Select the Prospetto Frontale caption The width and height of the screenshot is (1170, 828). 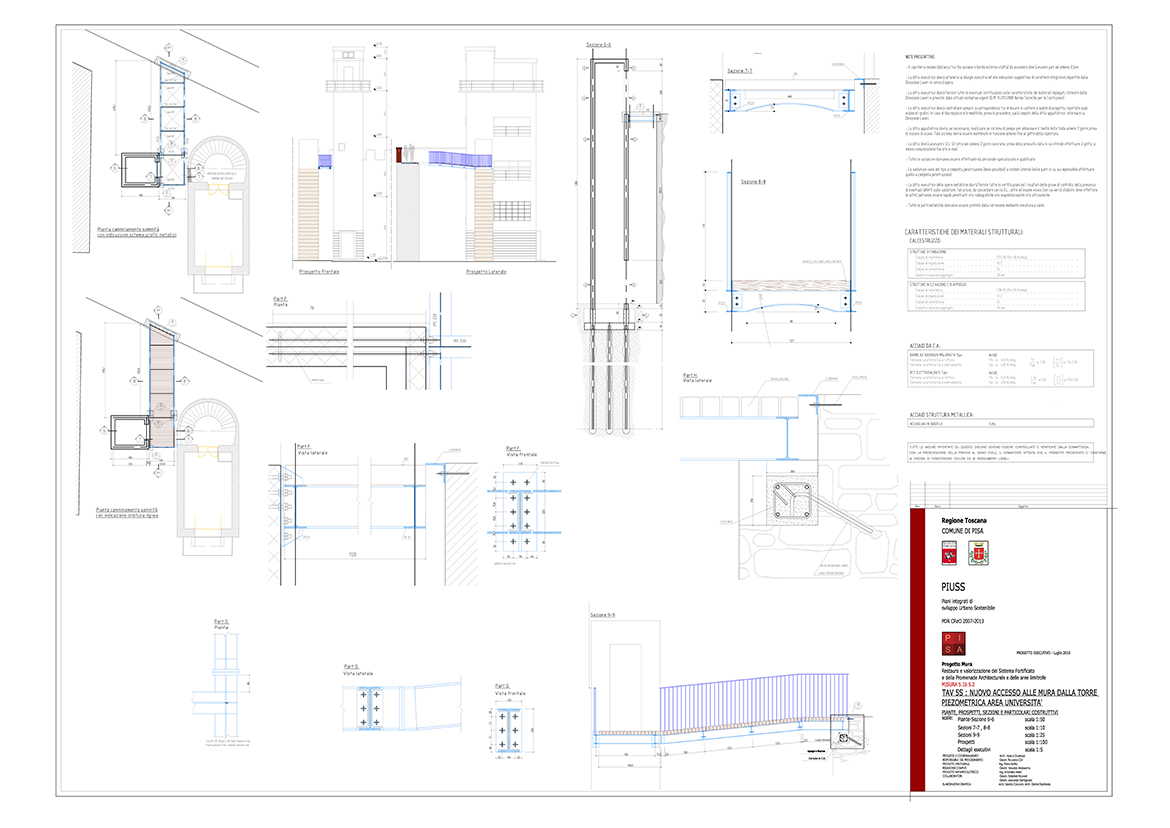point(319,272)
